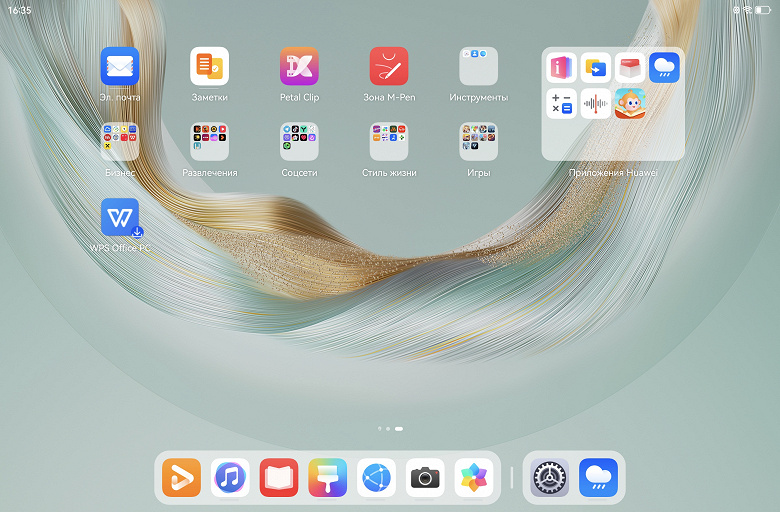Open the Tips app in Huawei folder
Image resolution: width=780 pixels, height=512 pixels.
coord(561,68)
